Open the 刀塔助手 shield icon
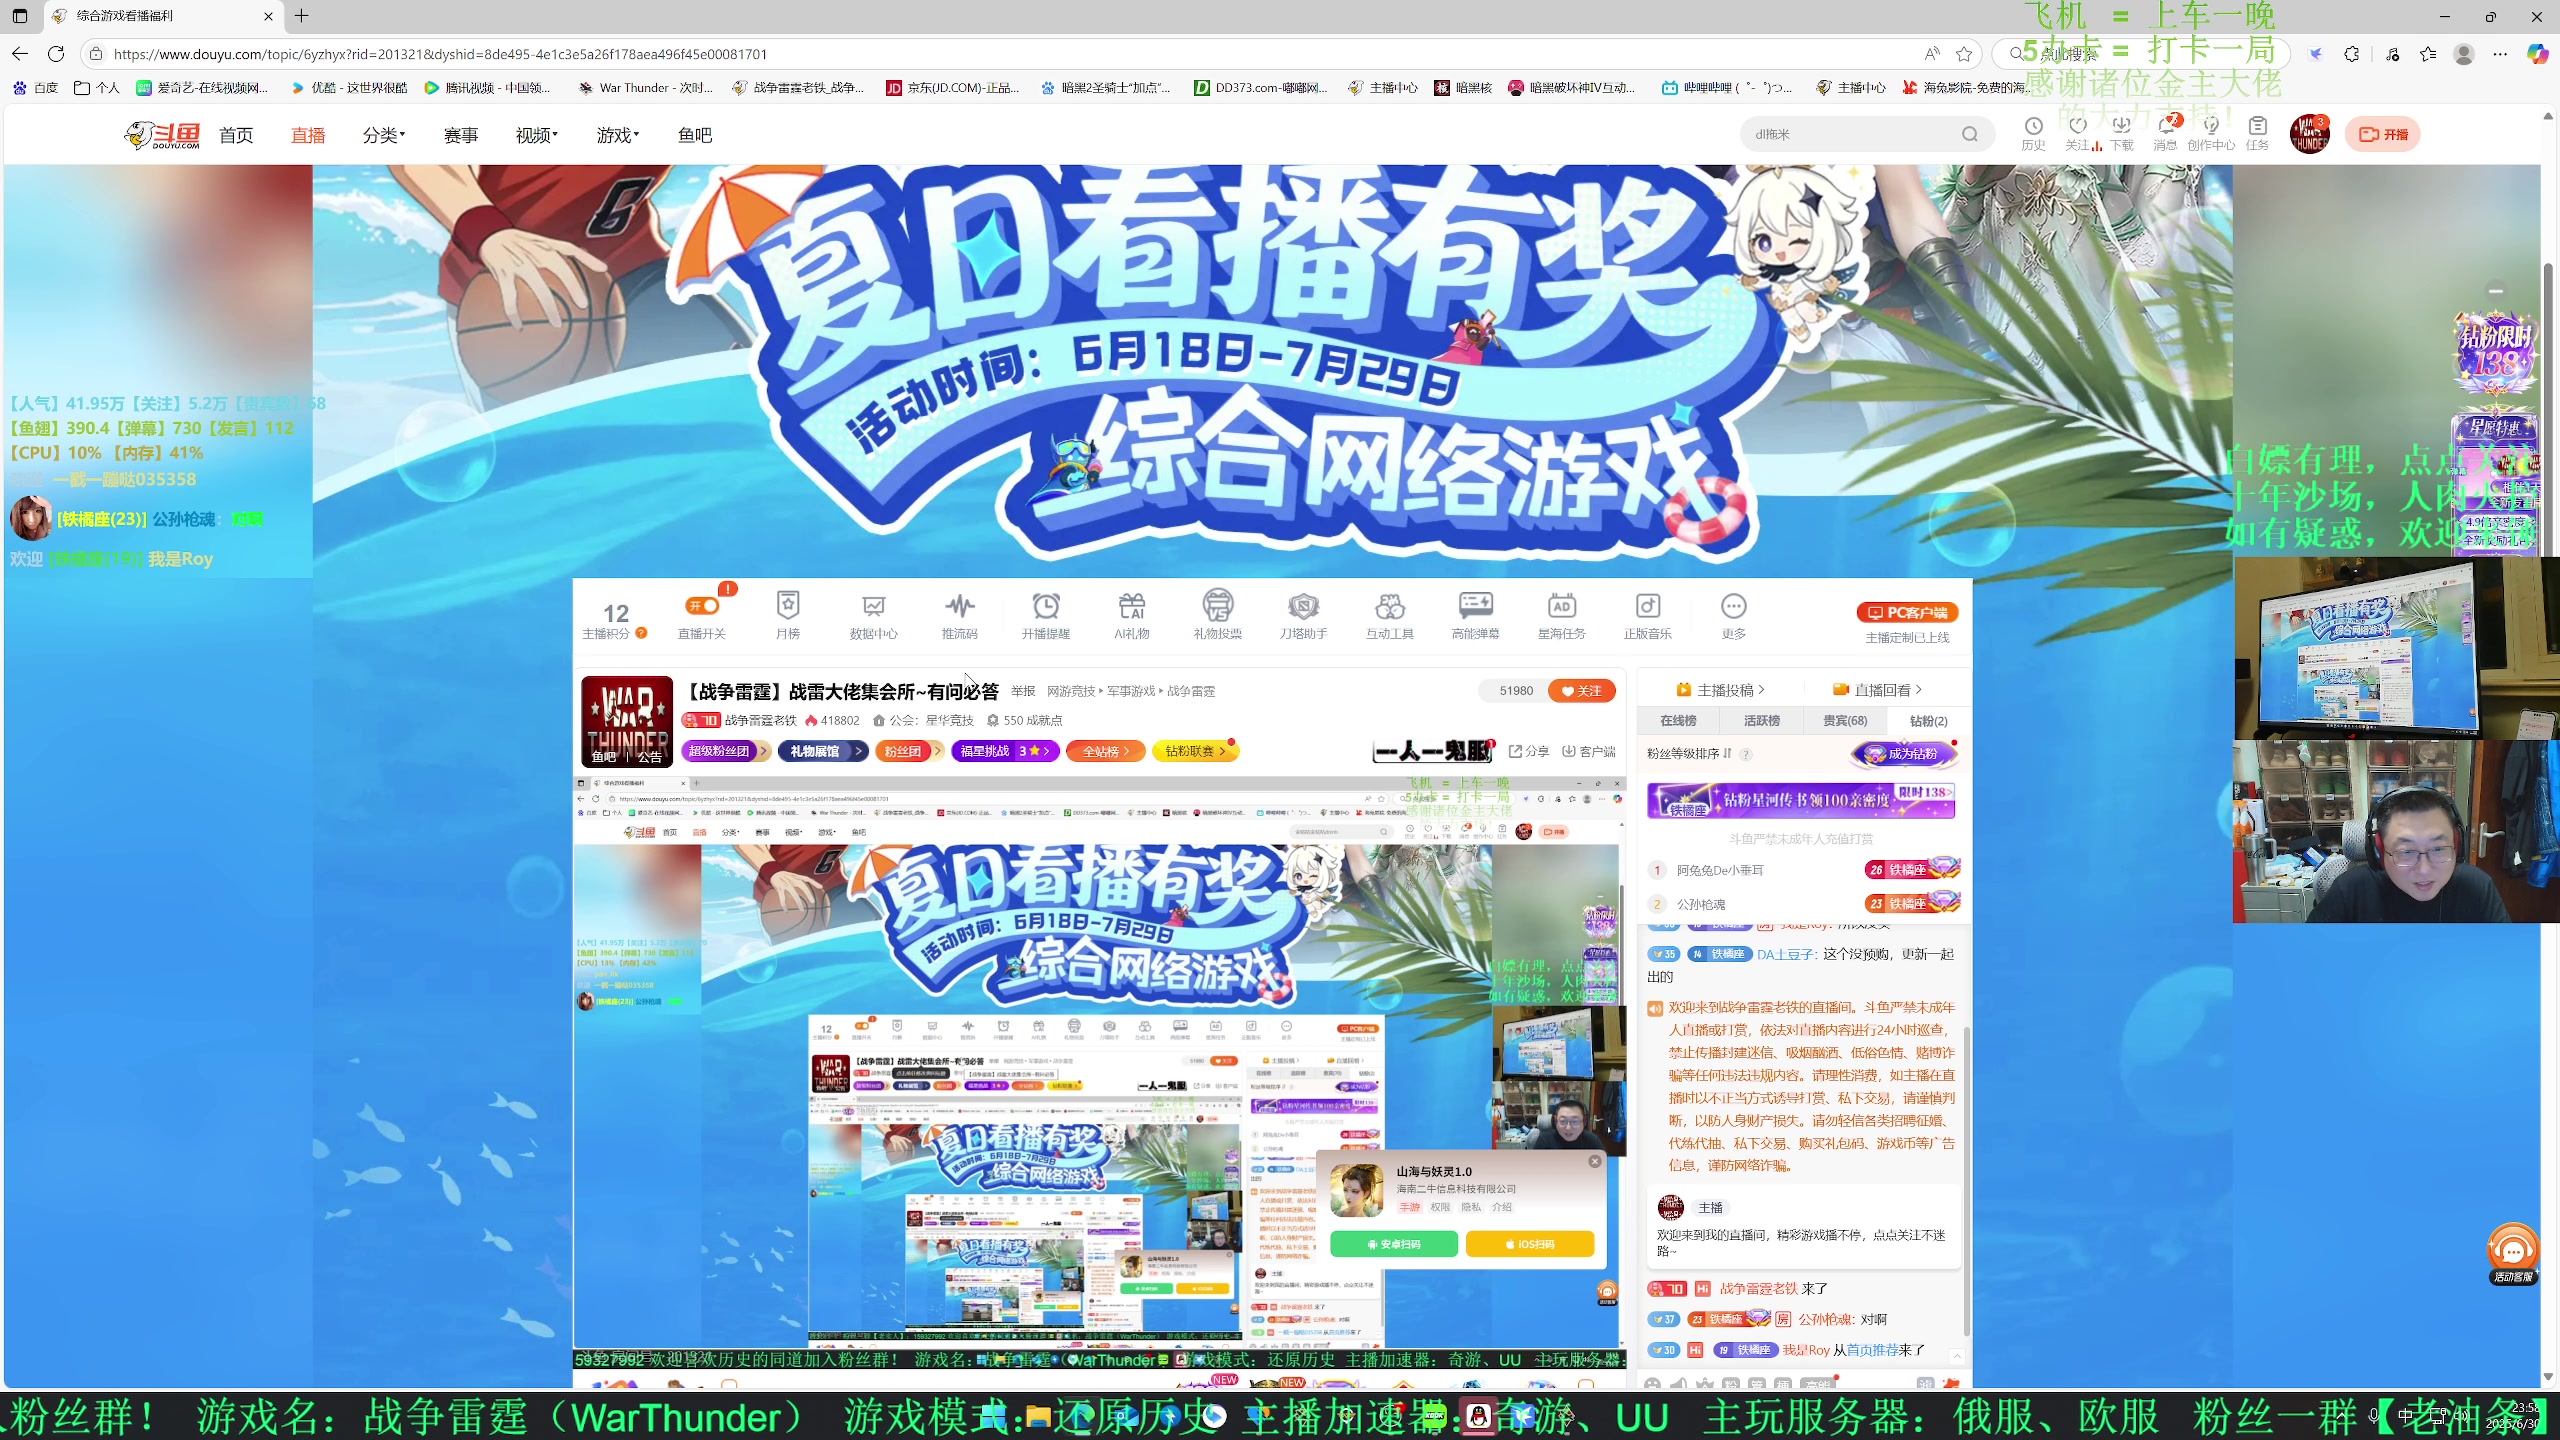The image size is (2560, 1440). [x=1304, y=614]
